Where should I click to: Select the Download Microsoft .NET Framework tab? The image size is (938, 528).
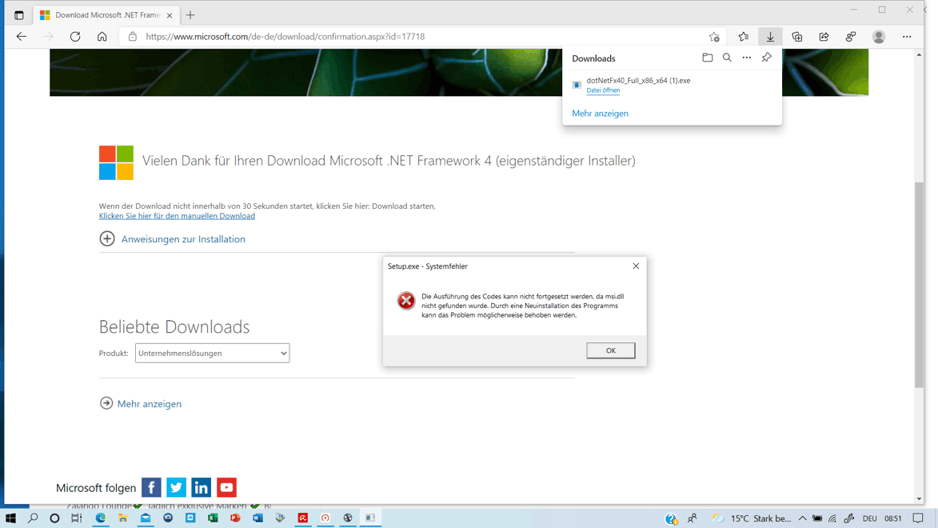point(106,15)
